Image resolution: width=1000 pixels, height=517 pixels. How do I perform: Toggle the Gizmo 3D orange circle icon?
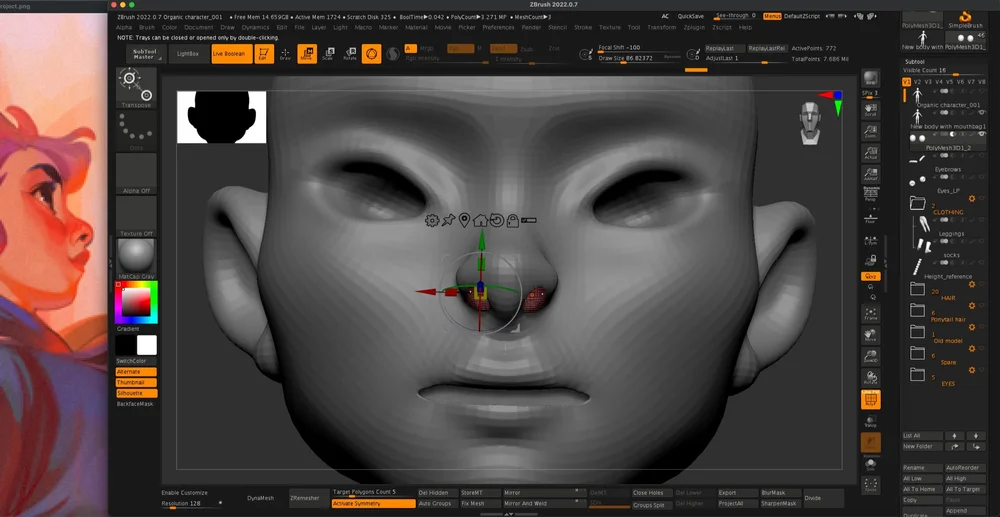tap(371, 54)
